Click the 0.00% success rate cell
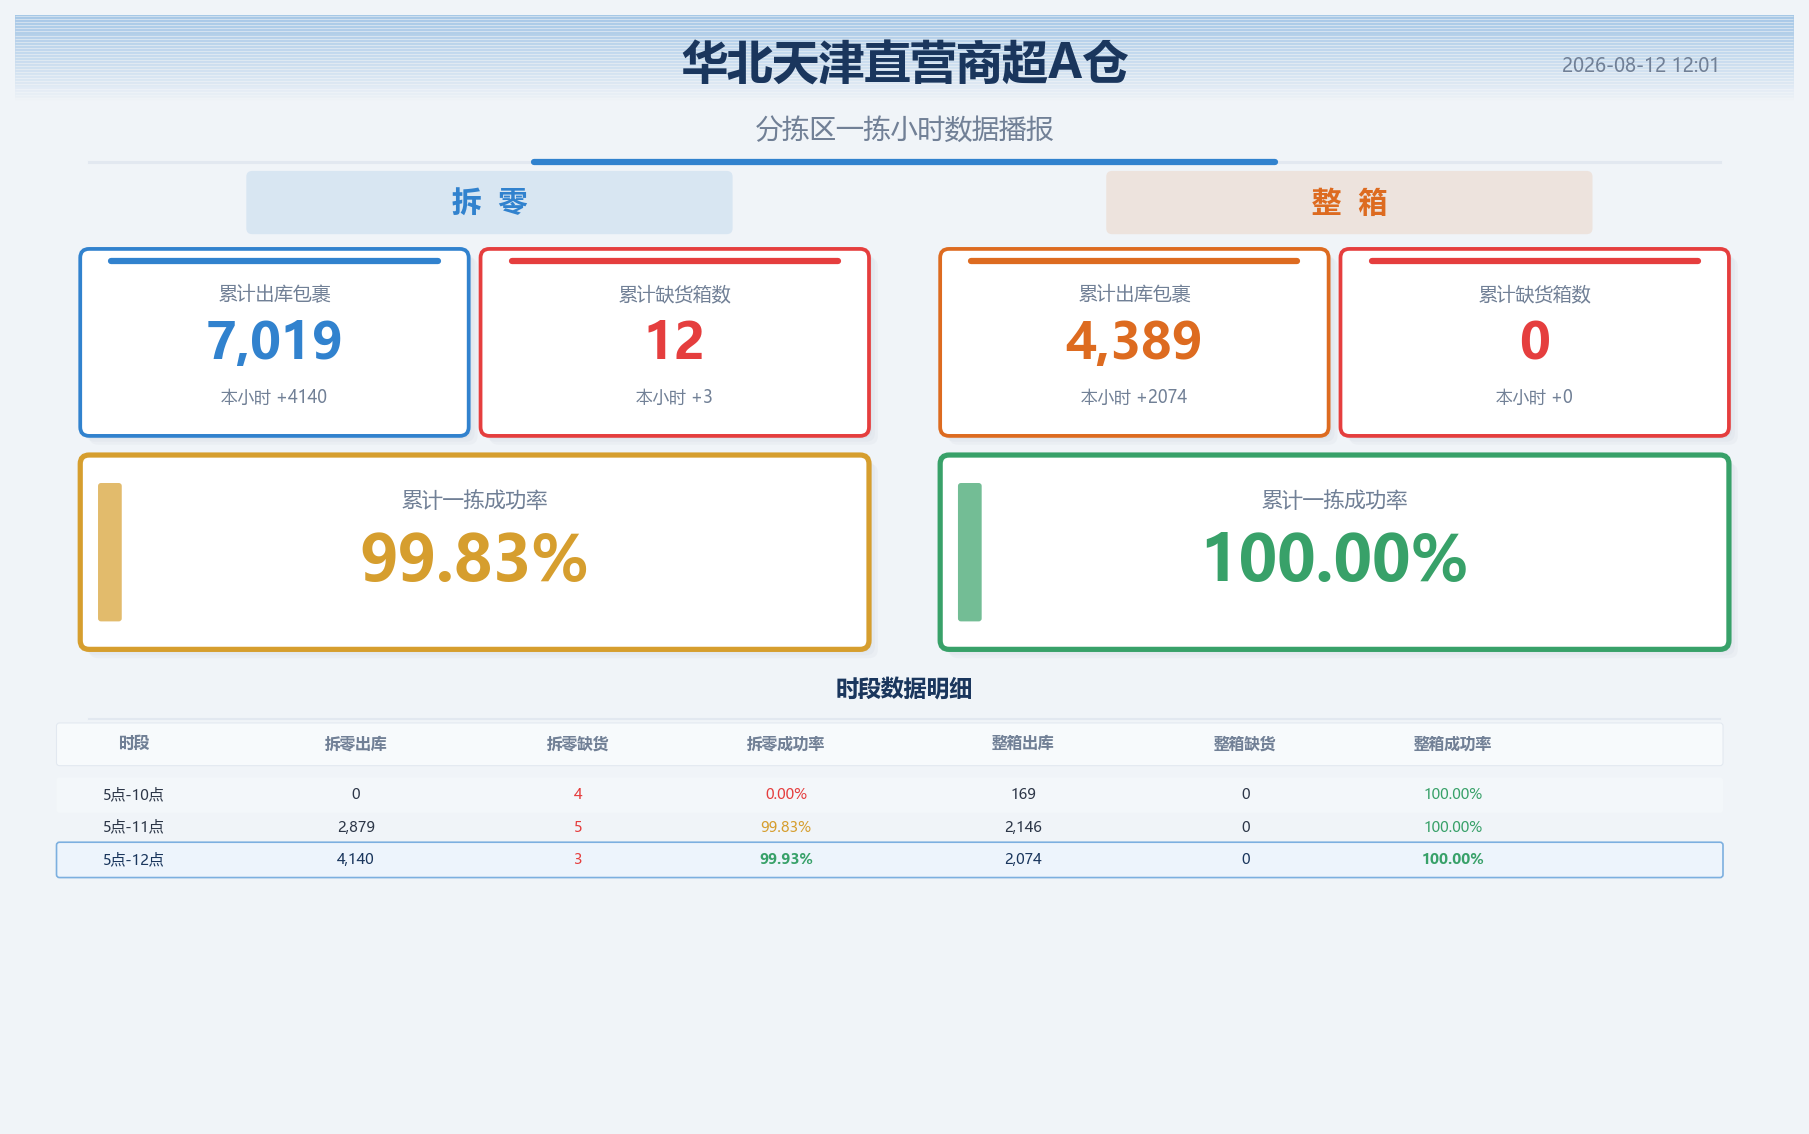1809x1134 pixels. pyautogui.click(x=786, y=794)
